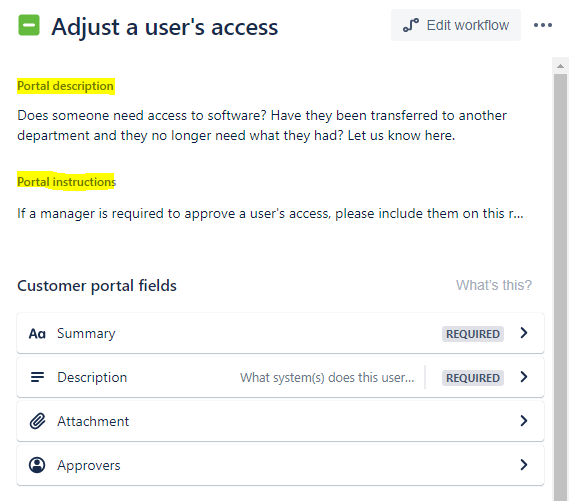Viewport: 582px width, 501px height.
Task: Expand the Description field chevron
Action: [x=524, y=377]
